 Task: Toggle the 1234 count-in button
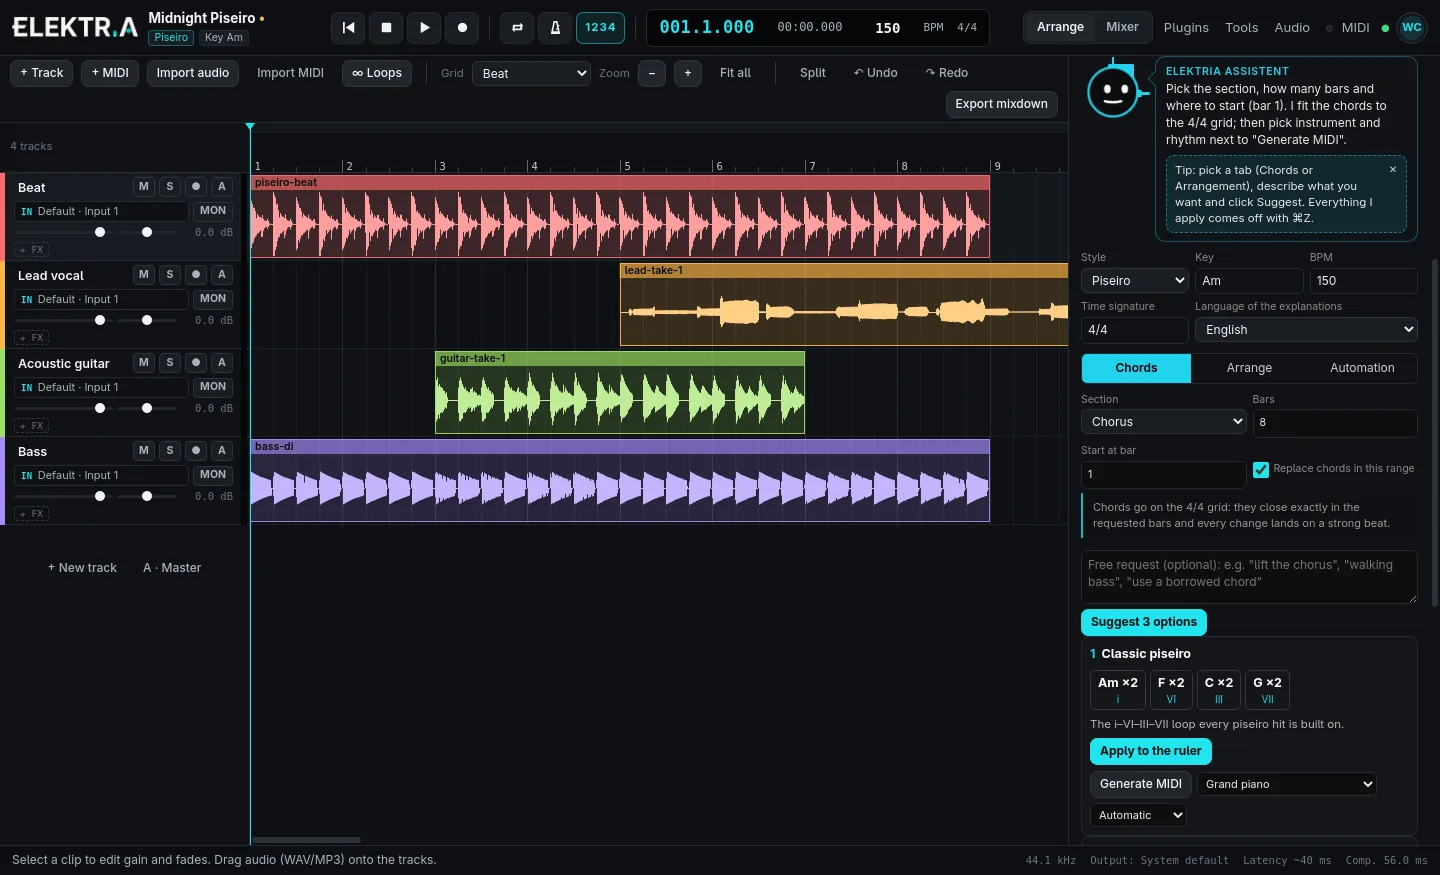[x=600, y=28]
